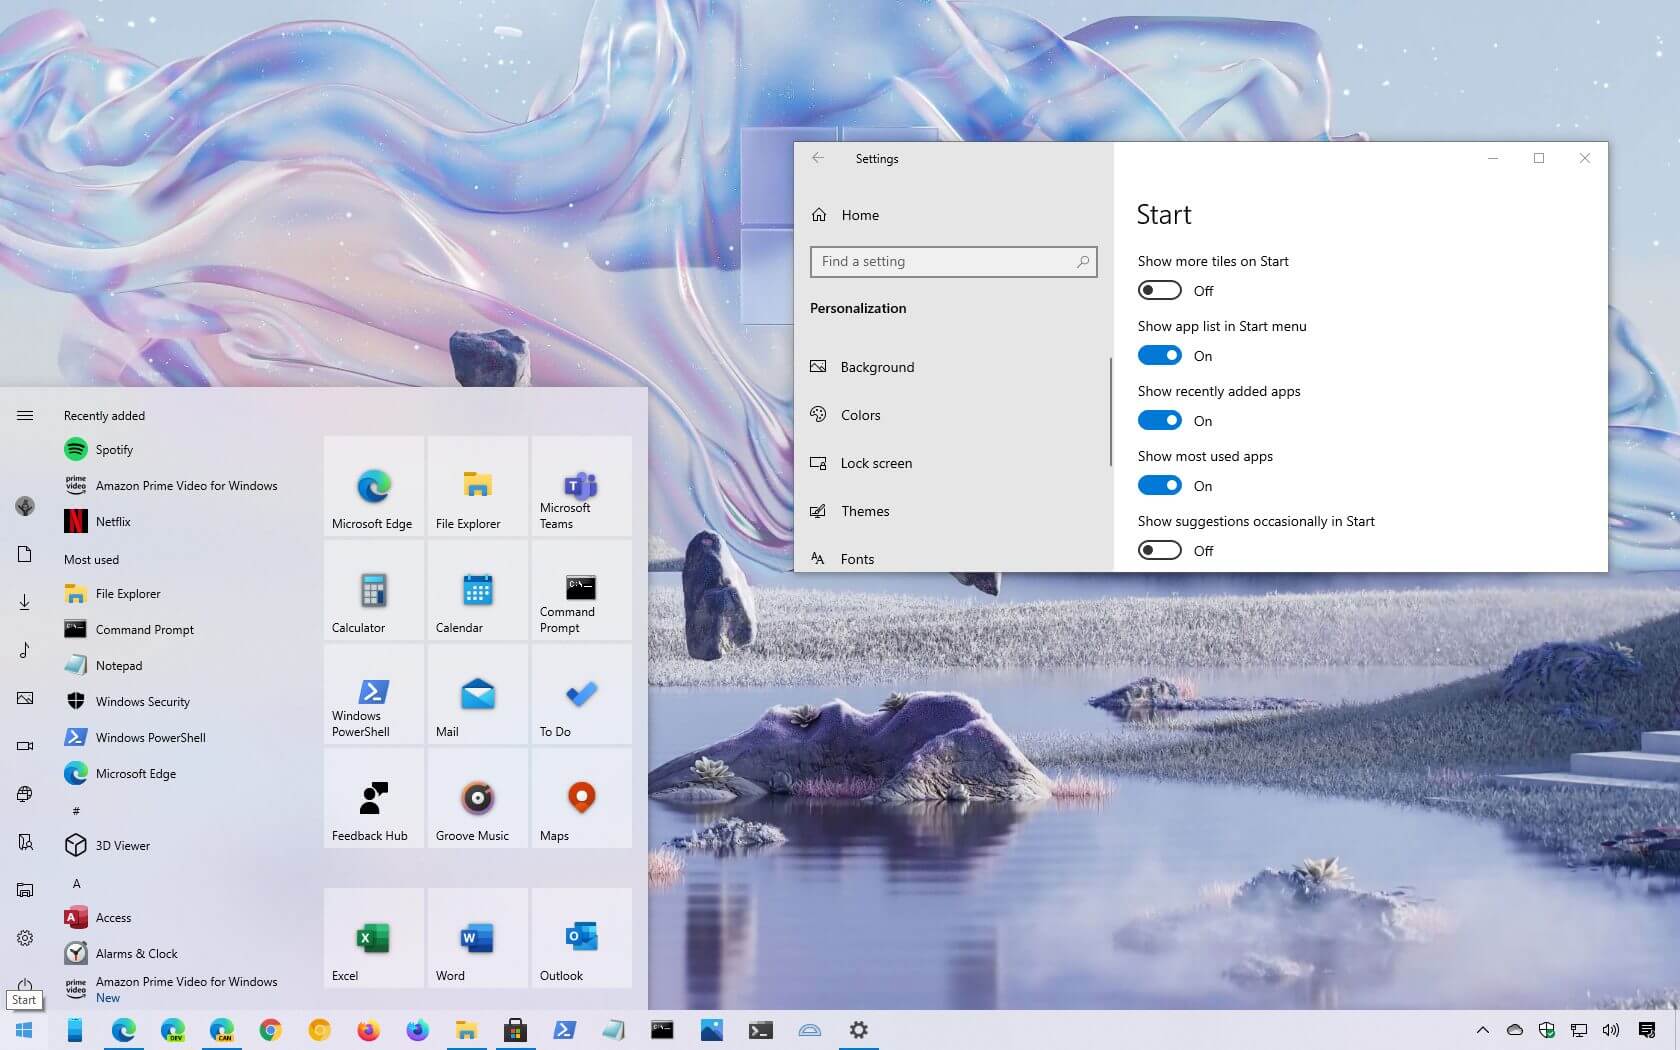This screenshot has height=1050, width=1680.
Task: Open Firefox from the taskbar
Action: point(368,1030)
